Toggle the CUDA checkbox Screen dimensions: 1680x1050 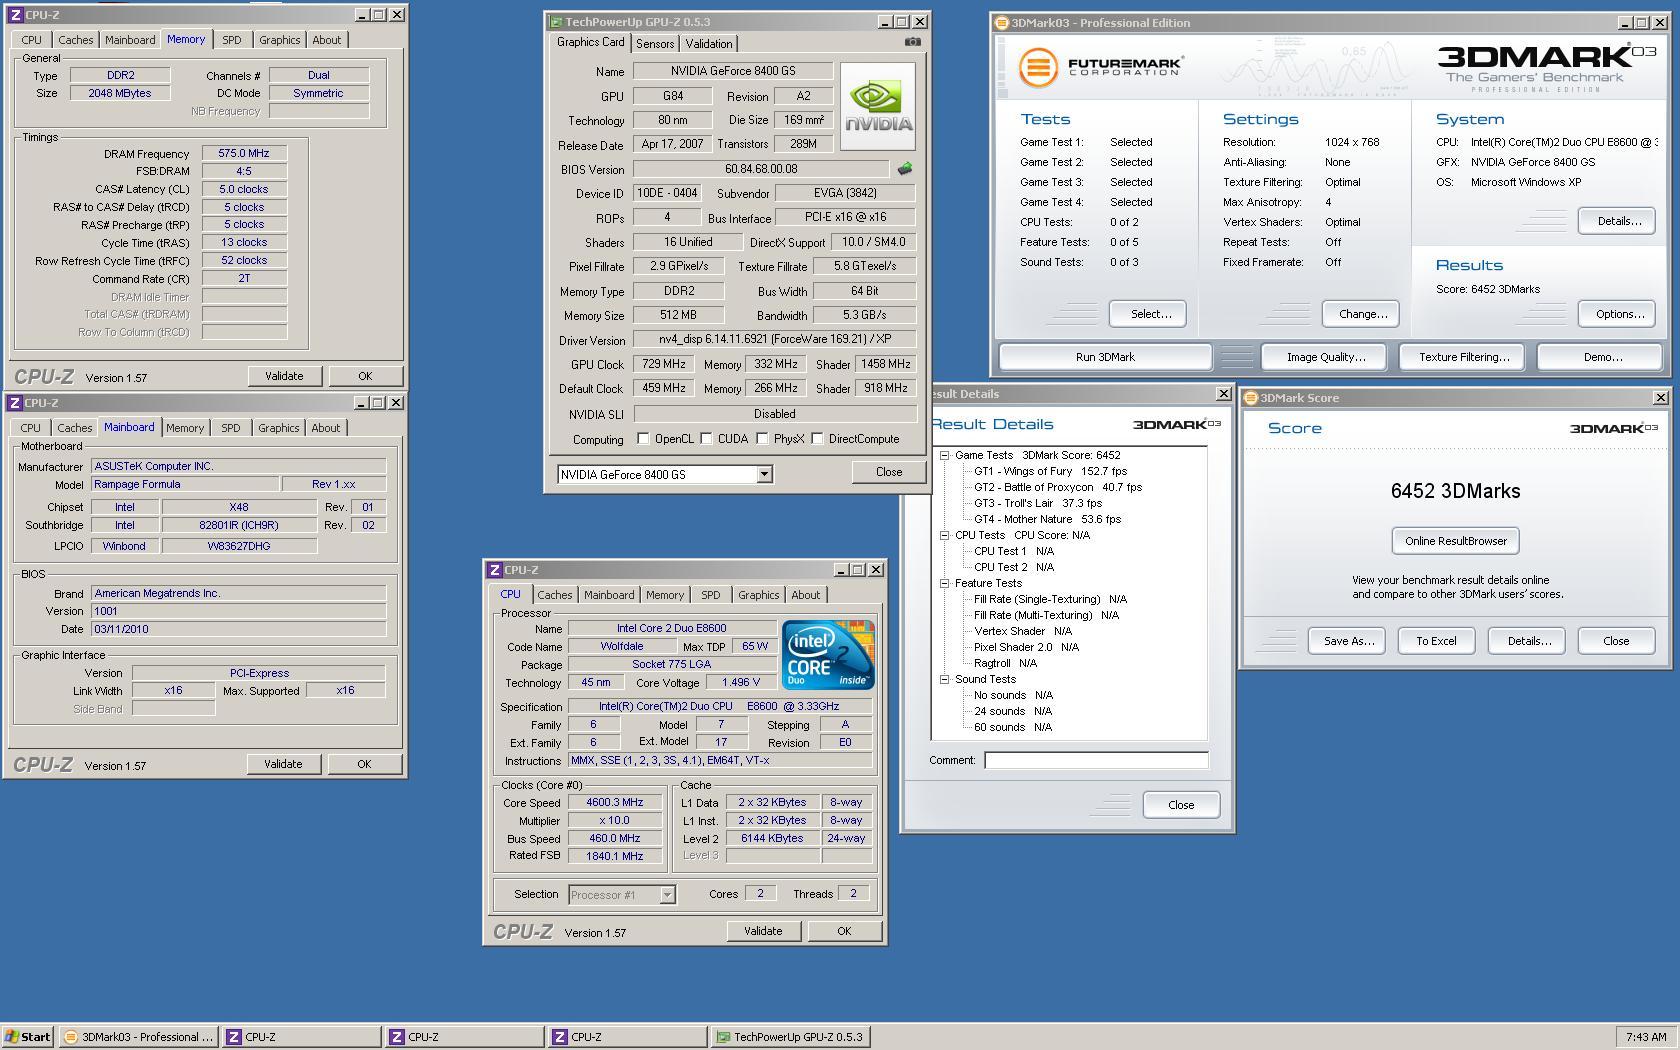coord(706,439)
